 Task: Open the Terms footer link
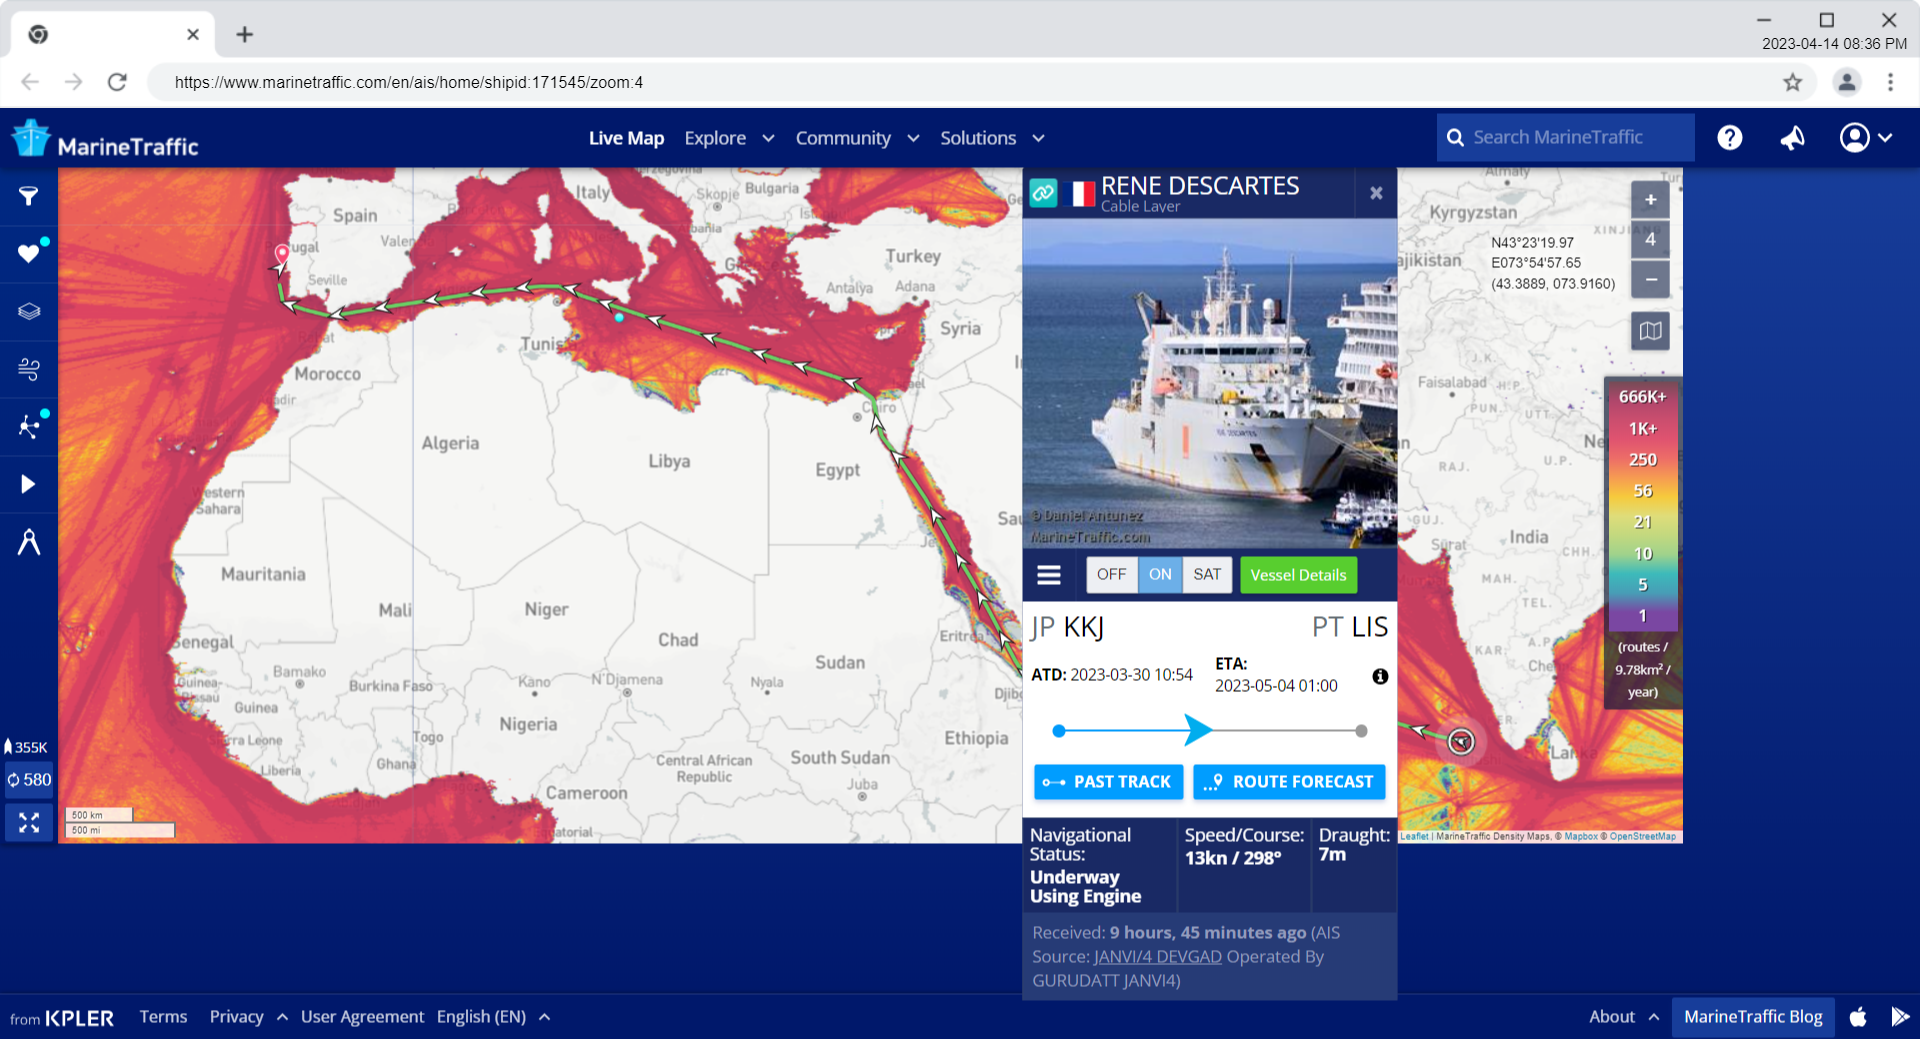pyautogui.click(x=163, y=1017)
